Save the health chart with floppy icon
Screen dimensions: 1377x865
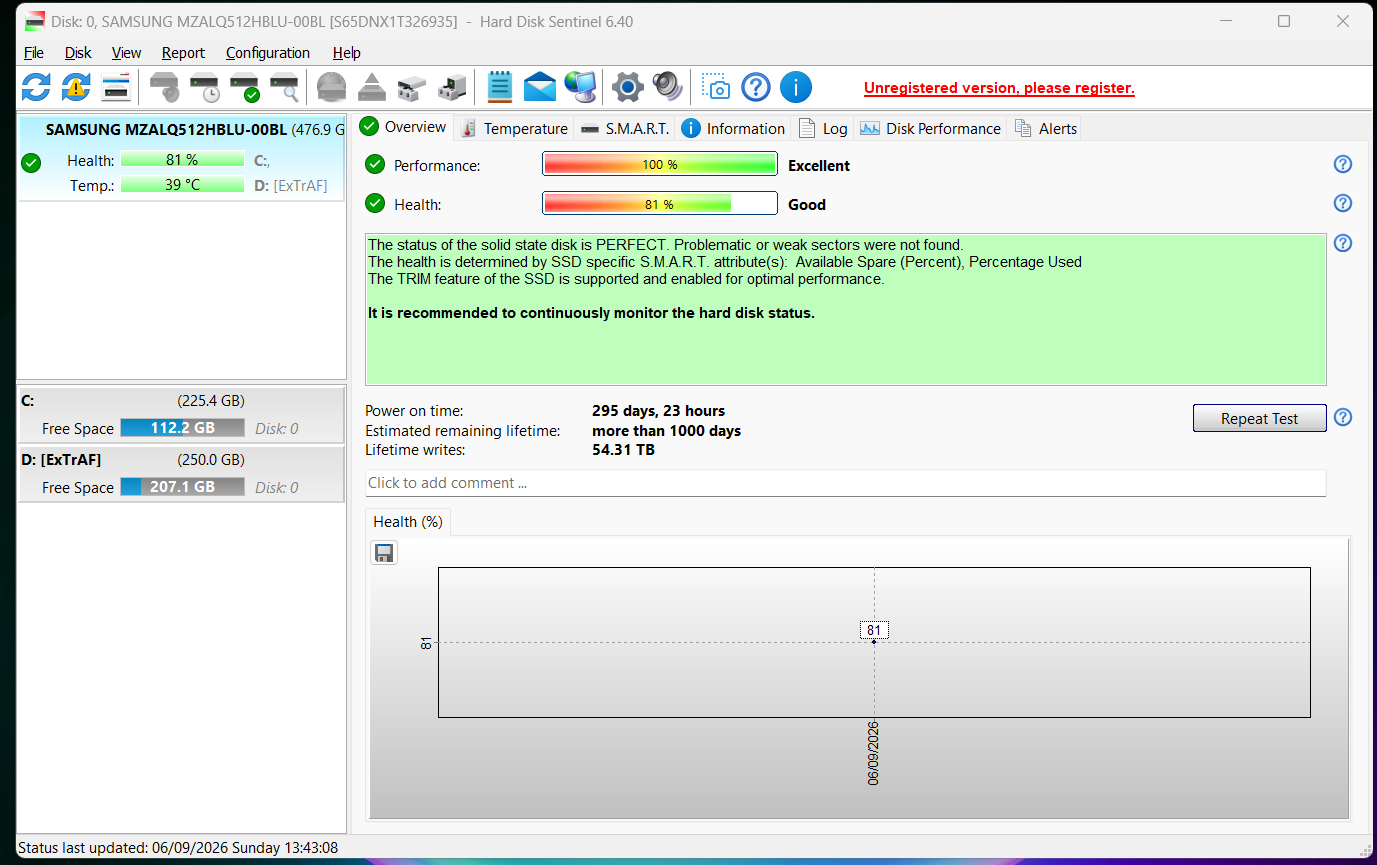pos(384,553)
